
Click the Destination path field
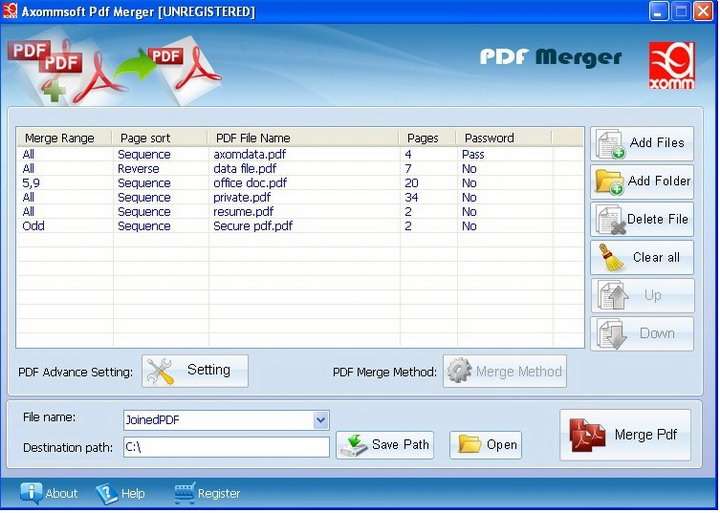[x=226, y=447]
